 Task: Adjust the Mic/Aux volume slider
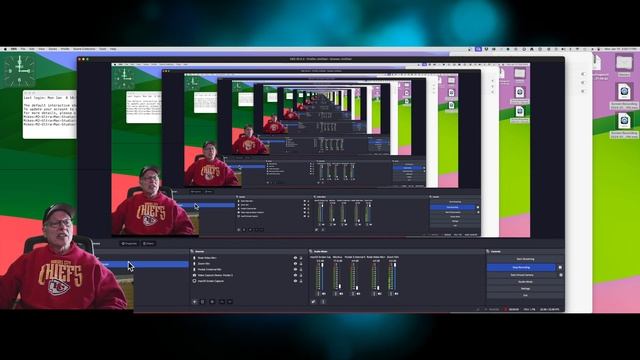pyautogui.click(x=340, y=276)
